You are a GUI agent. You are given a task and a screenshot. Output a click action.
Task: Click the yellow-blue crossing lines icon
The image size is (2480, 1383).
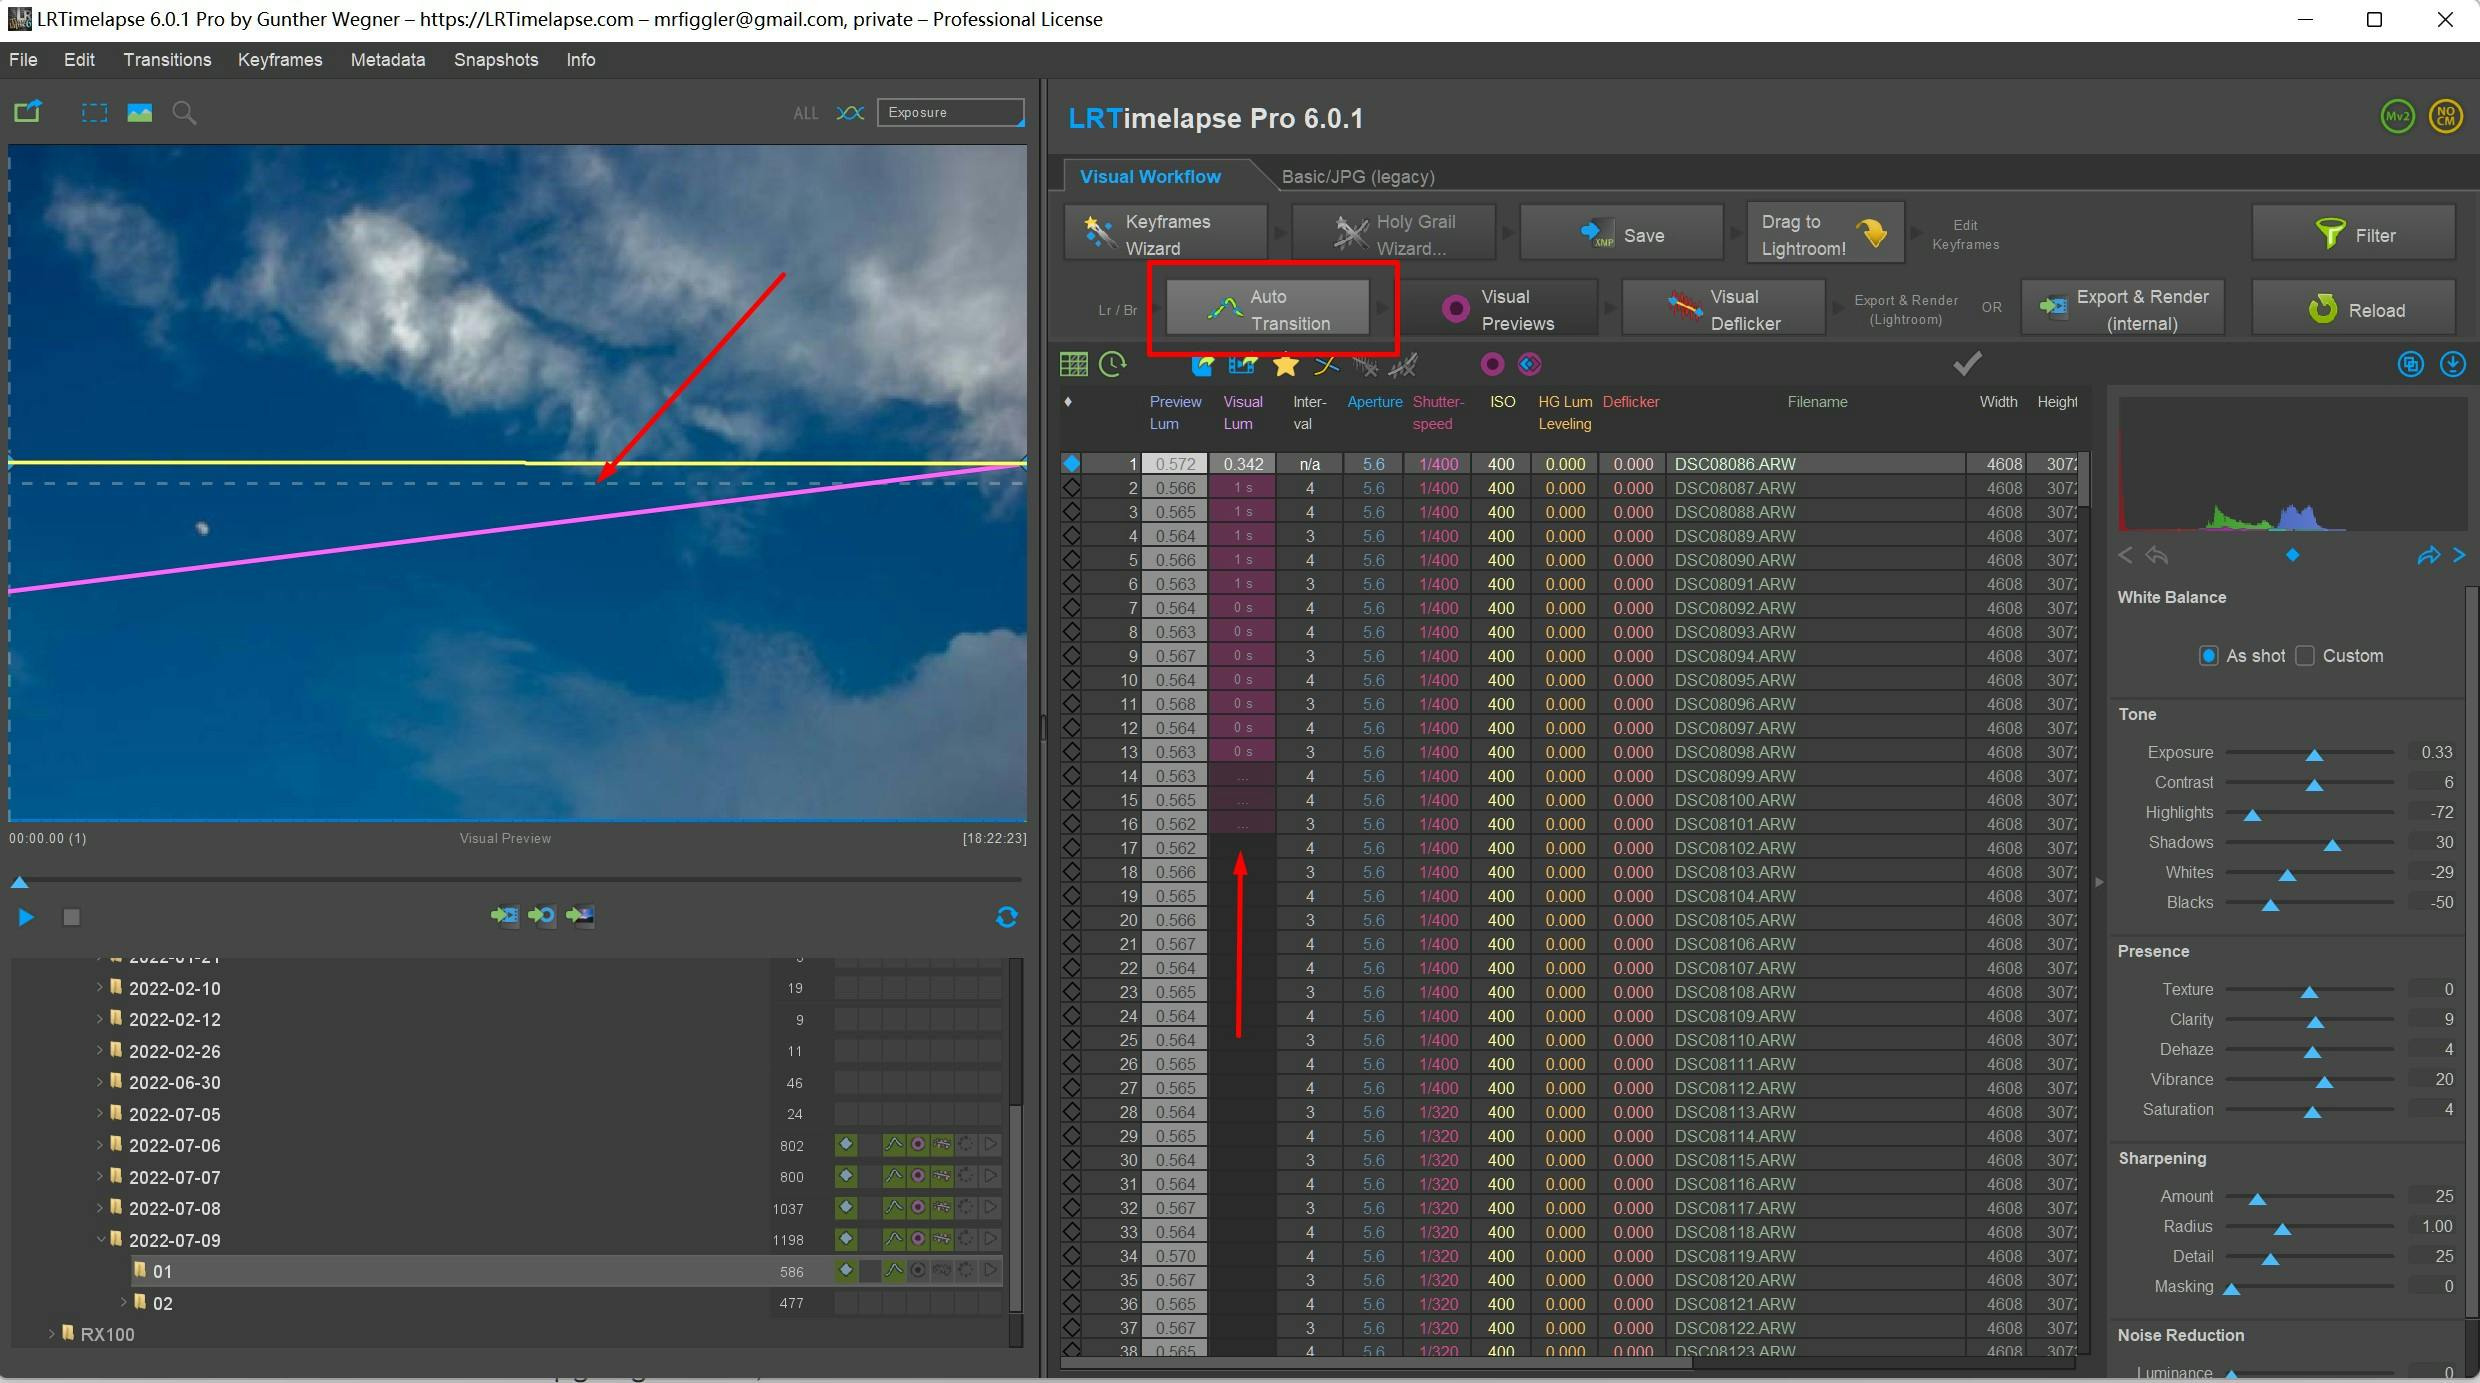1326,365
